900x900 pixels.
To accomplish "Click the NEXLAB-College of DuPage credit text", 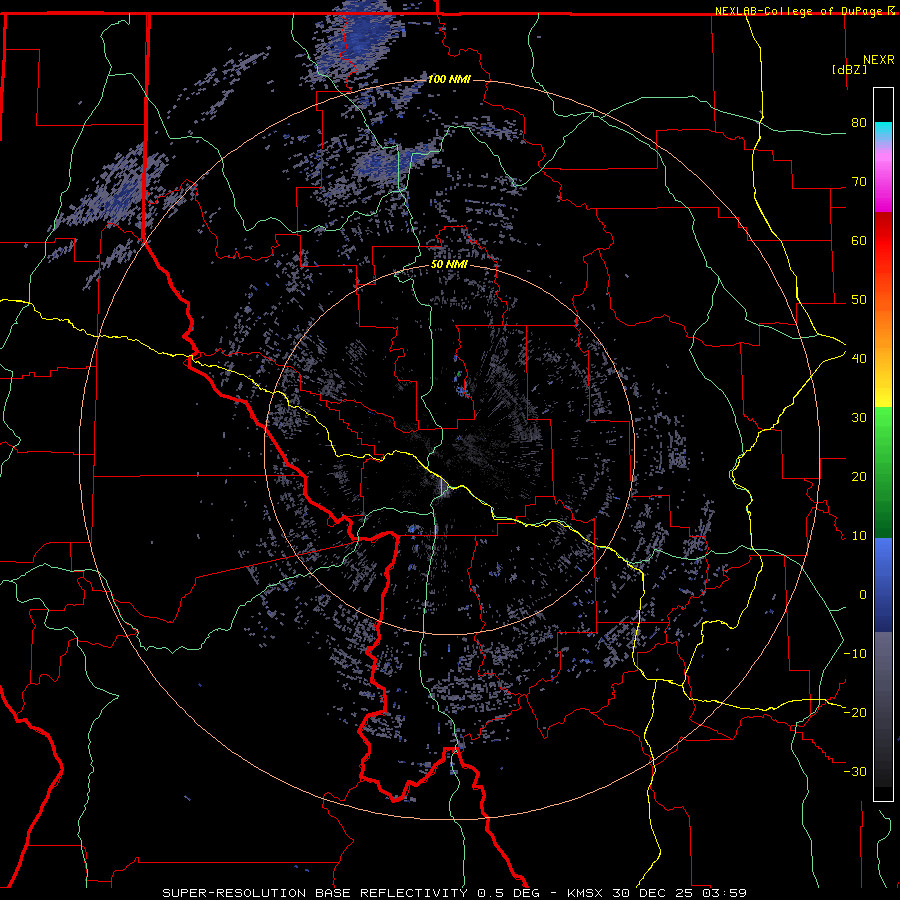I will tap(798, 11).
